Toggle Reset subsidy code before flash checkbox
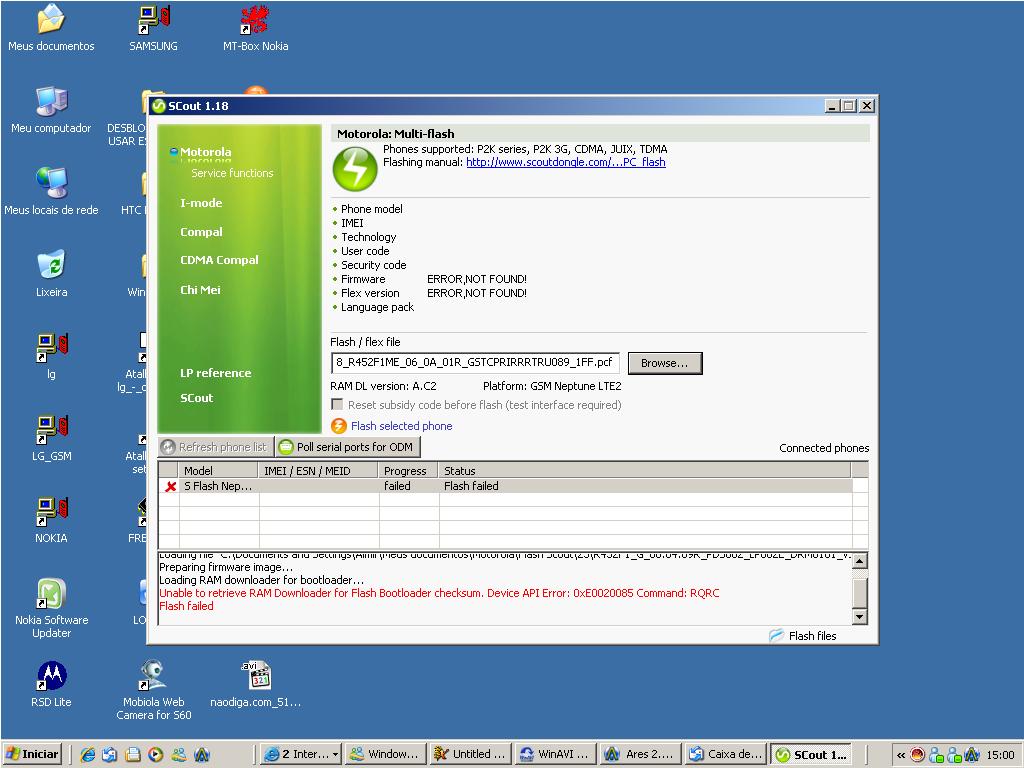Viewport: 1024px width, 768px height. pyautogui.click(x=337, y=405)
